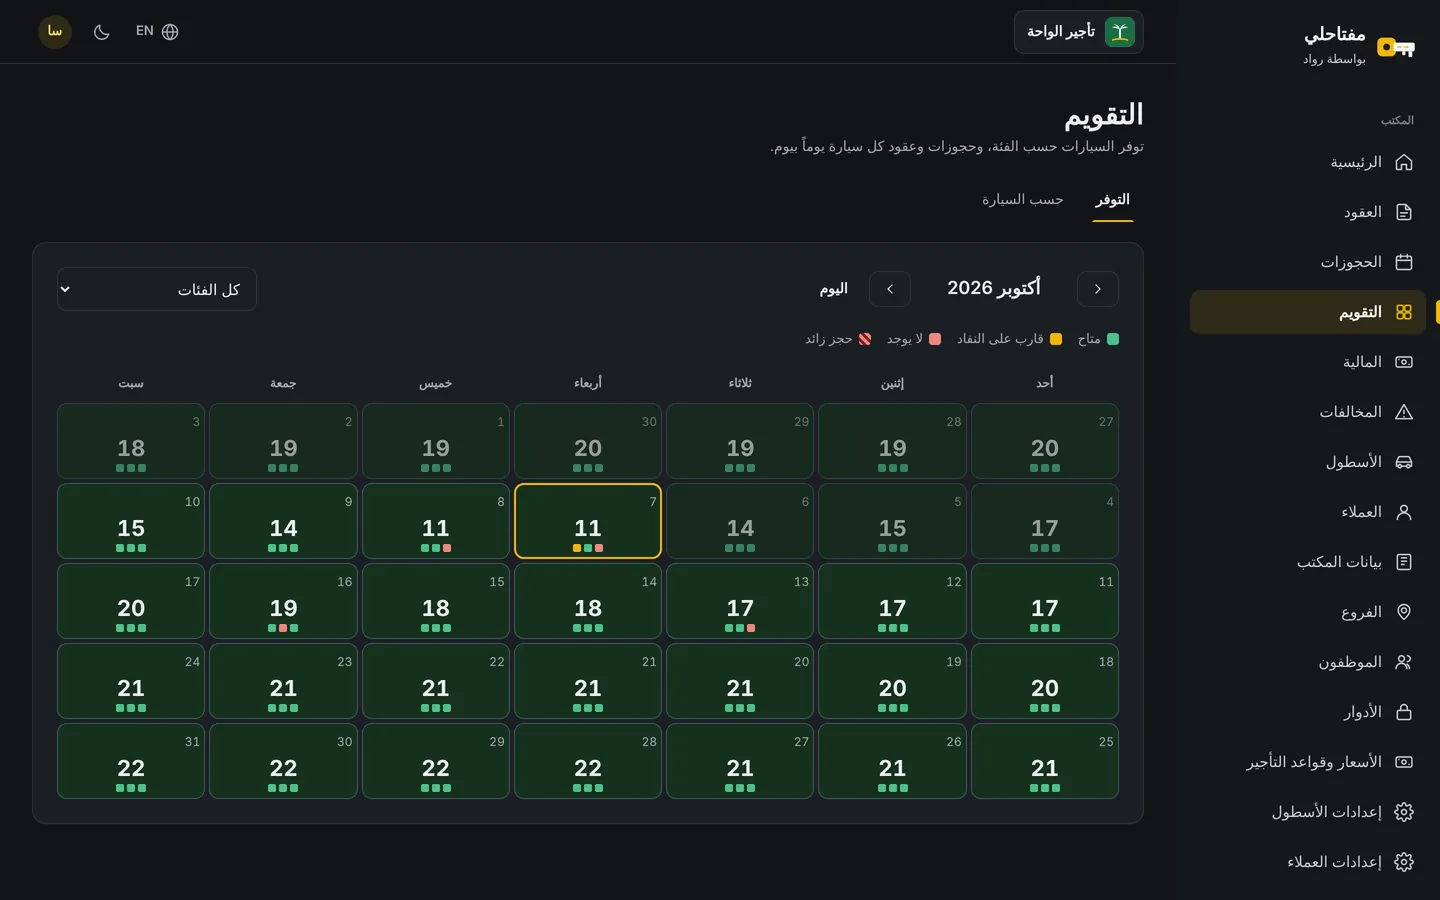Click the calendar icon beside الحجوزات
The image size is (1440, 900).
[1404, 262]
